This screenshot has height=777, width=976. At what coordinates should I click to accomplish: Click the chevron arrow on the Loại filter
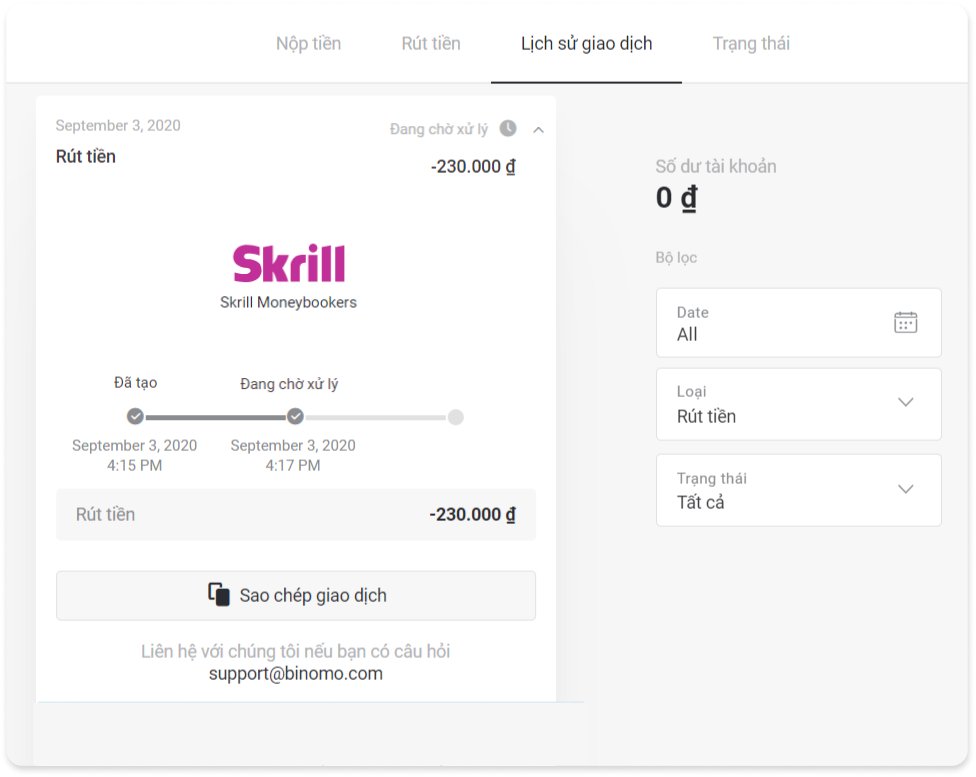coord(906,403)
